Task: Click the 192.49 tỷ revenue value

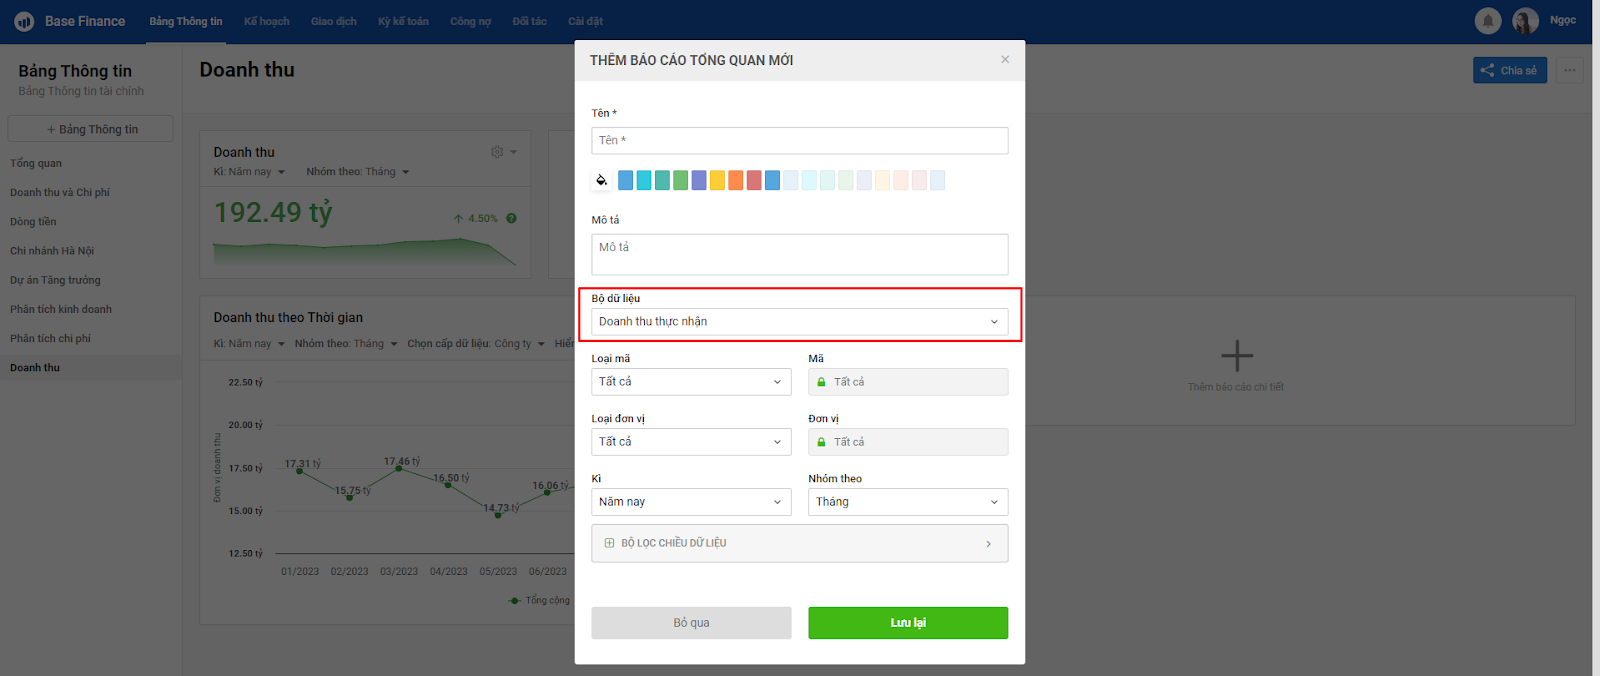Action: pos(273,212)
